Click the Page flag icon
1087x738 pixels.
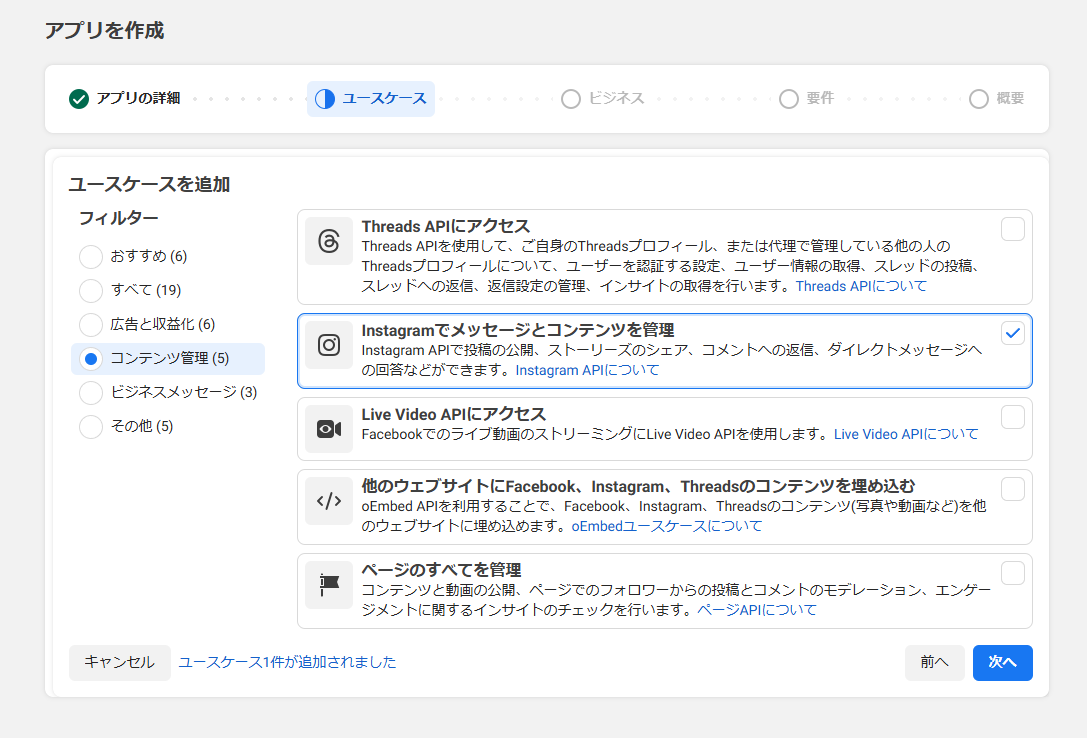pos(329,585)
